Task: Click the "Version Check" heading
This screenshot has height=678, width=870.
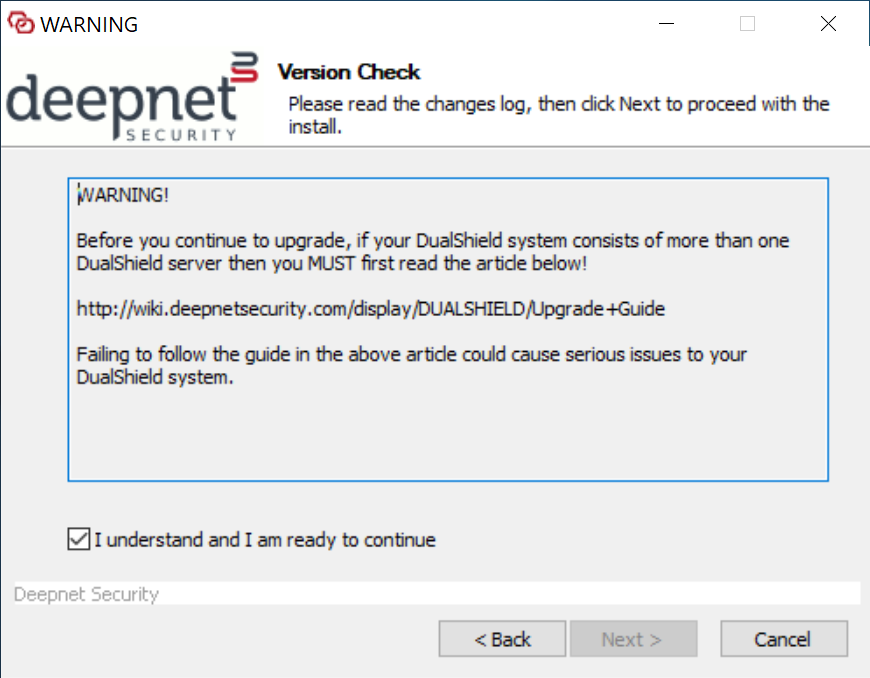Action: point(349,72)
